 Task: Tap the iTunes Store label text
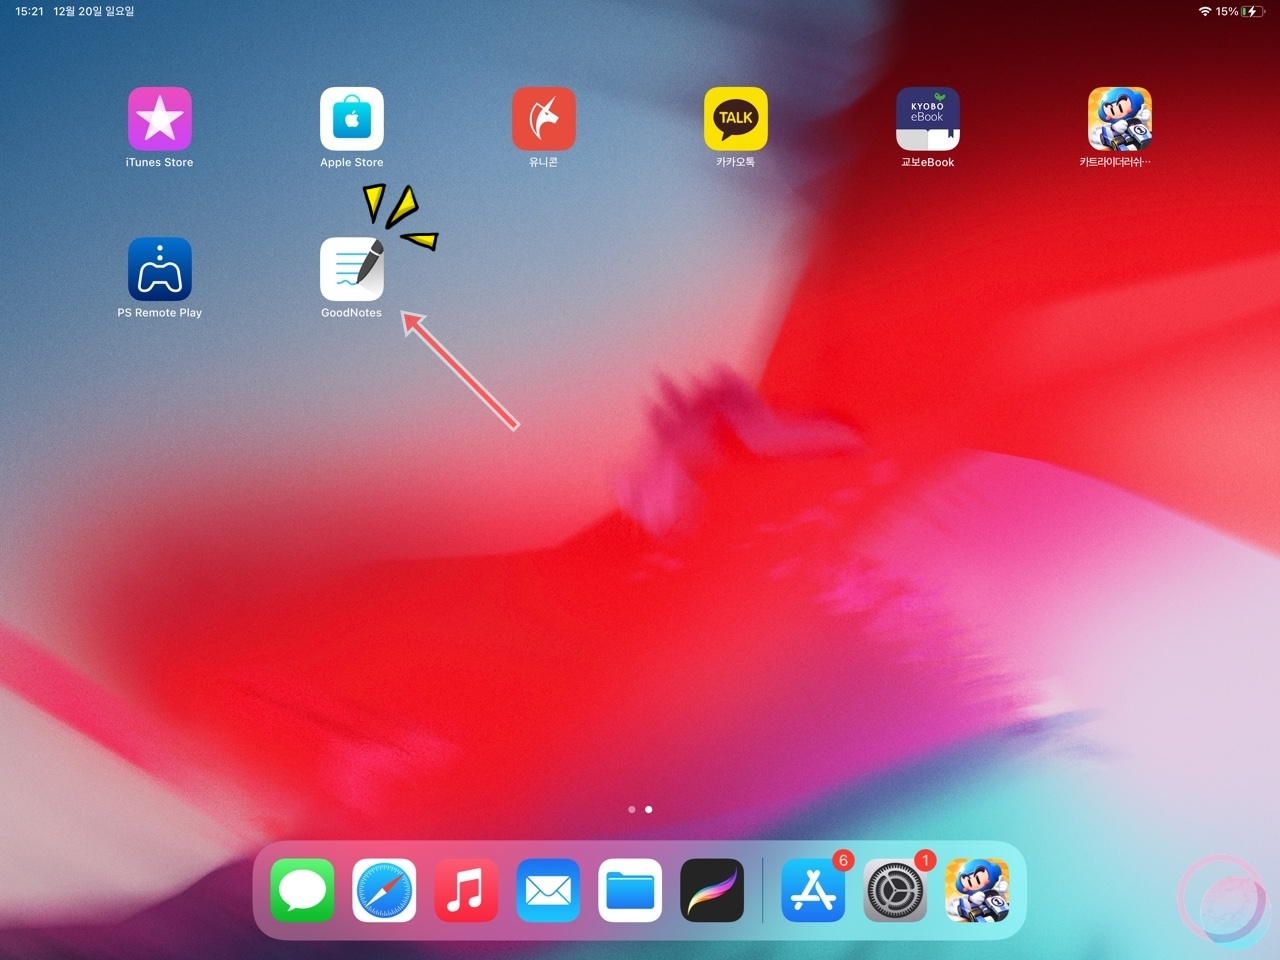click(x=160, y=162)
